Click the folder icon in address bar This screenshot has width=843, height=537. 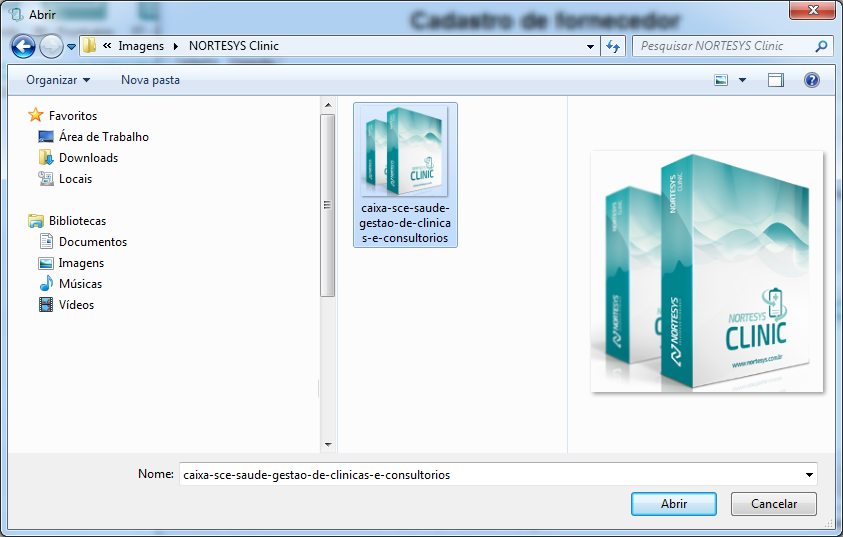click(x=89, y=46)
